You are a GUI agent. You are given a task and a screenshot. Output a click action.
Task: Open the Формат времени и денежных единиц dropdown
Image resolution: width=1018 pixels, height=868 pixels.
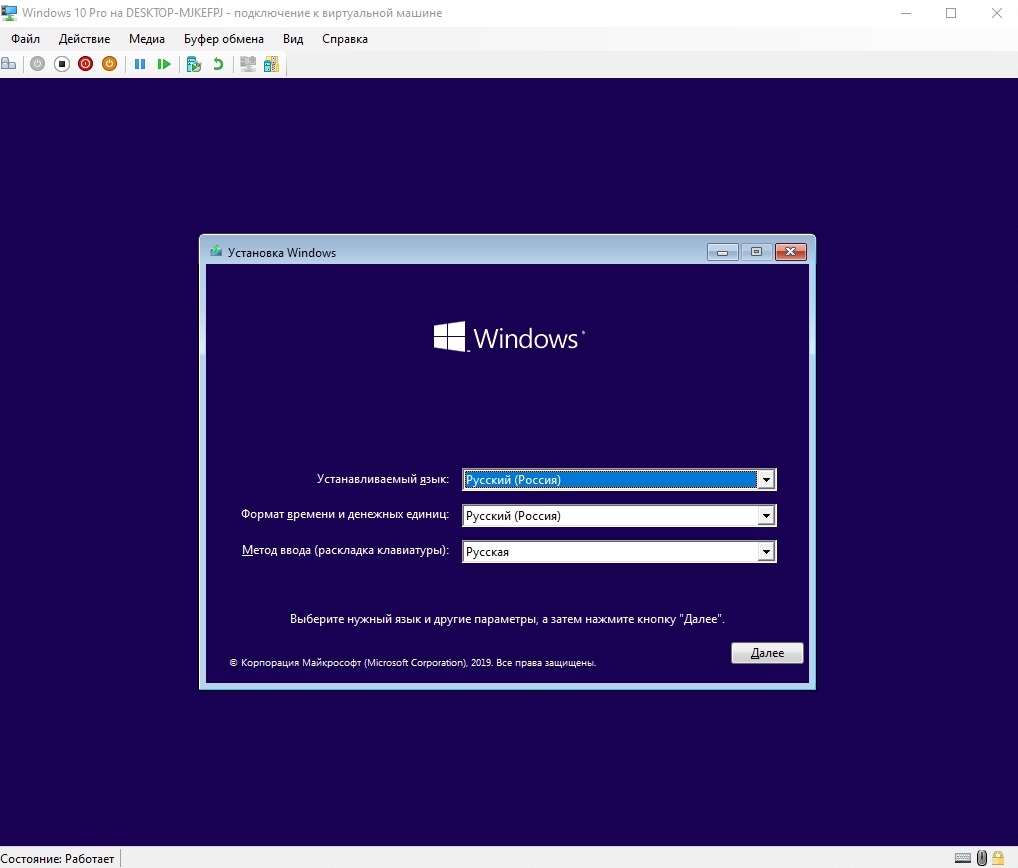766,516
